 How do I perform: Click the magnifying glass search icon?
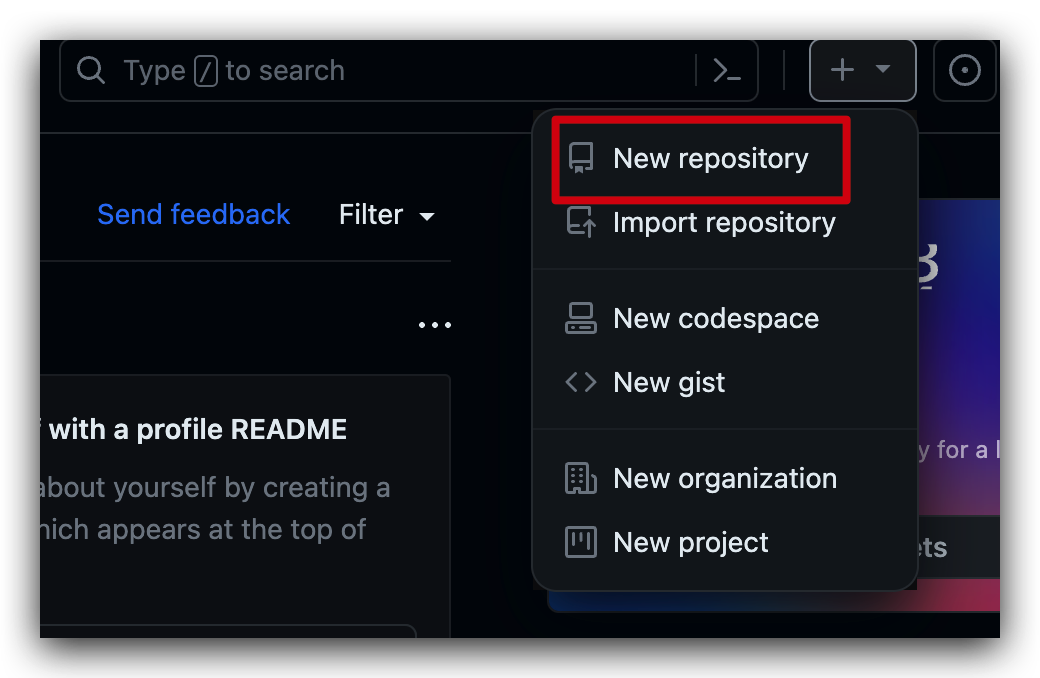click(90, 71)
